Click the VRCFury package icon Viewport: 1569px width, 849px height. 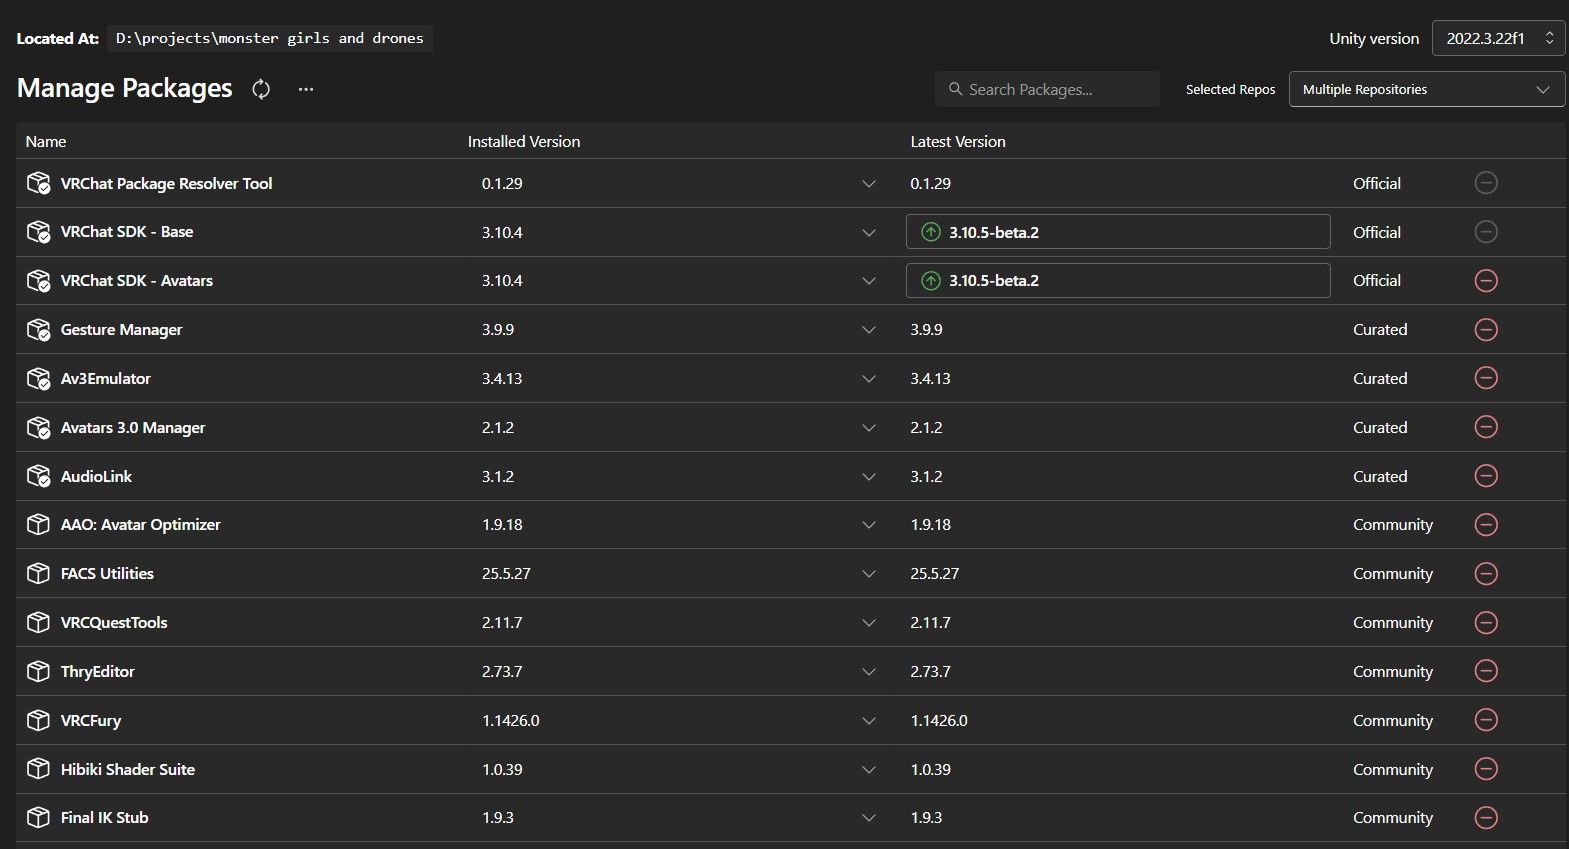tap(38, 720)
